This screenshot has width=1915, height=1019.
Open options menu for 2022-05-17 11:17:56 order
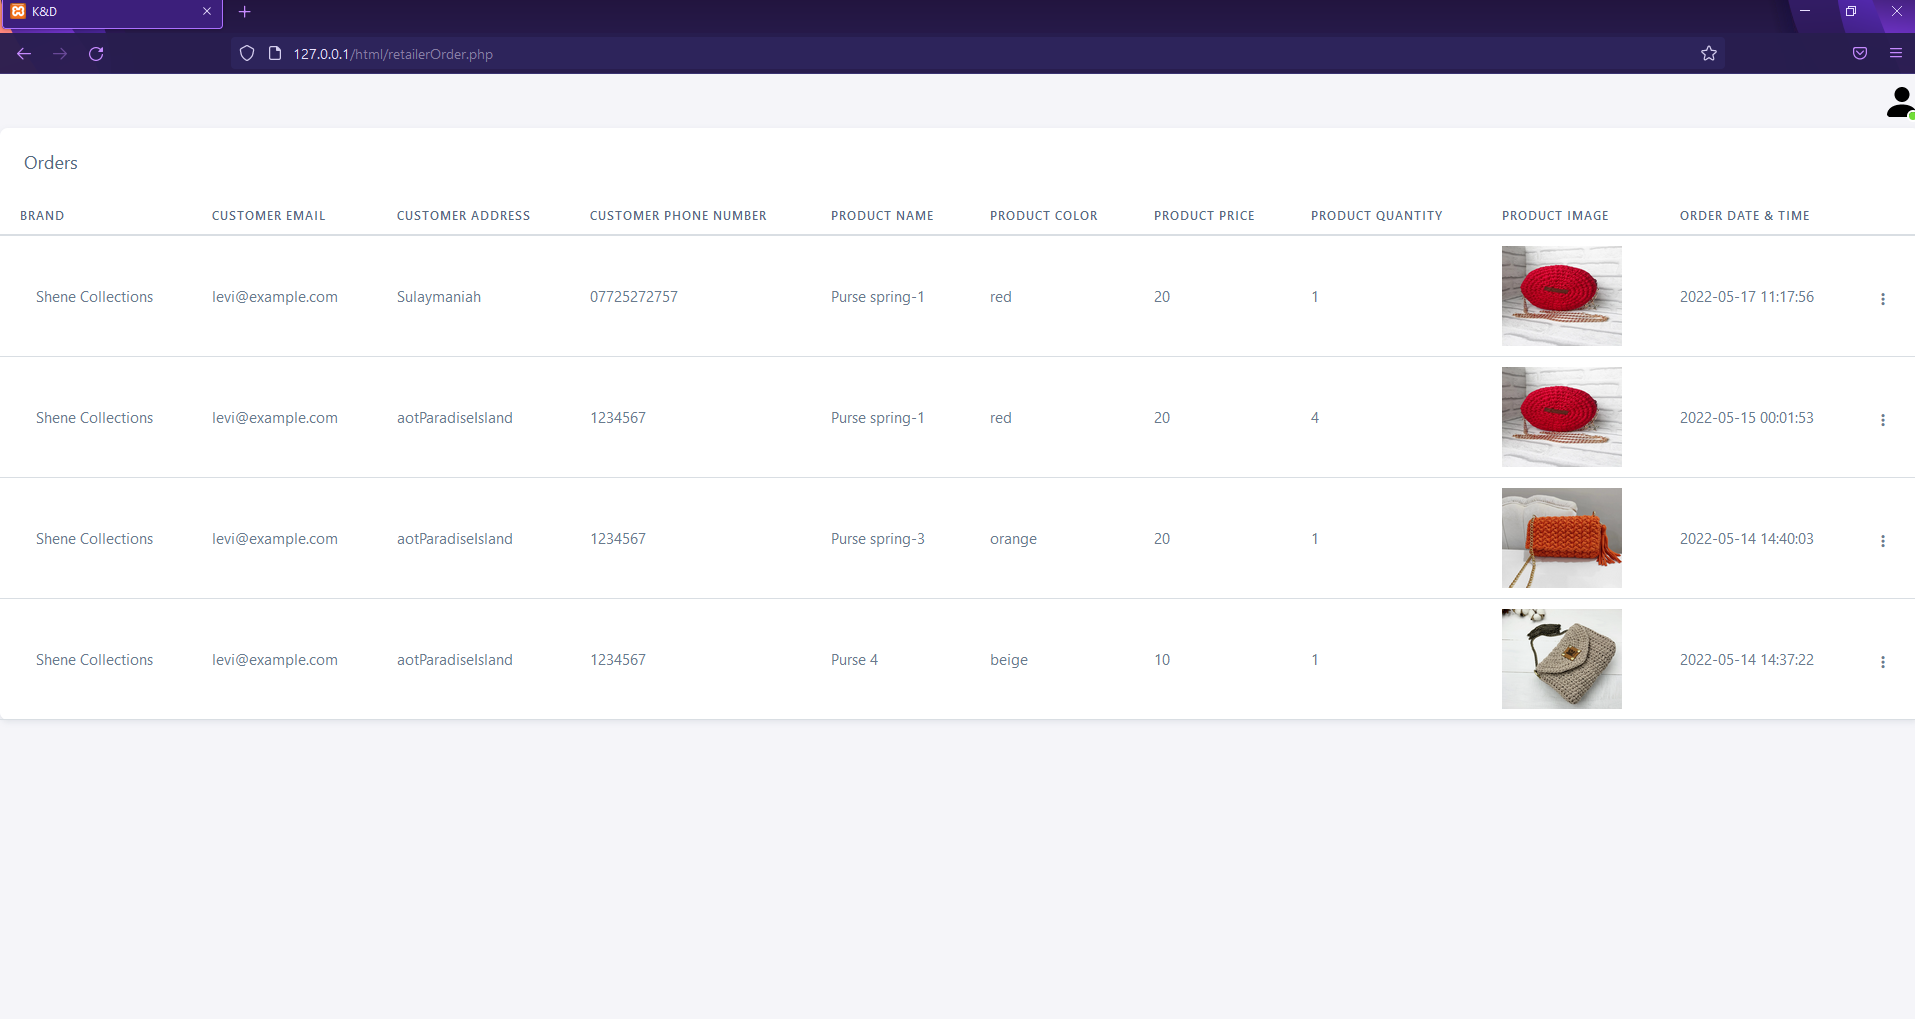click(x=1883, y=299)
